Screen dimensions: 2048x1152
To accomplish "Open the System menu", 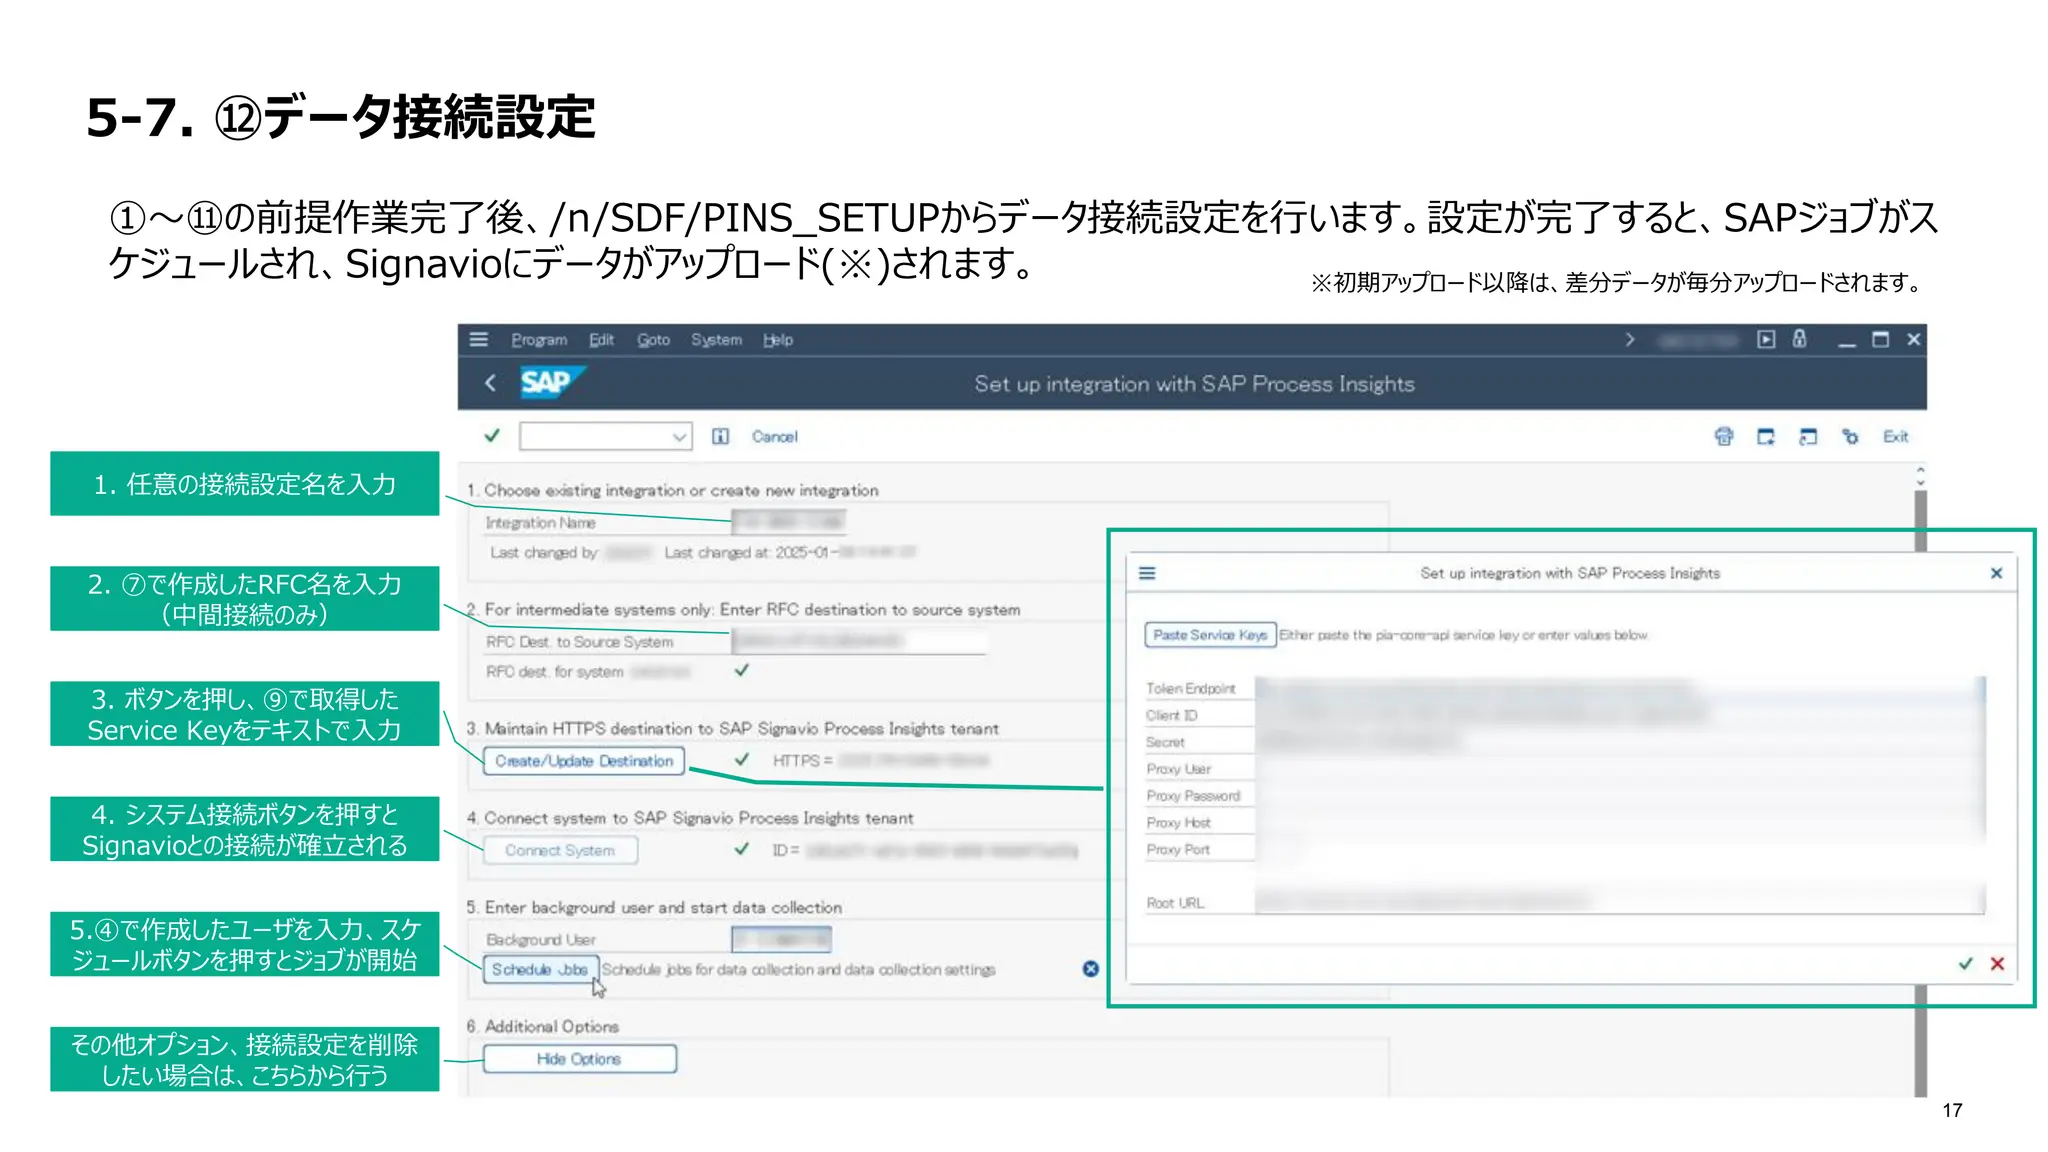I will coord(716,340).
